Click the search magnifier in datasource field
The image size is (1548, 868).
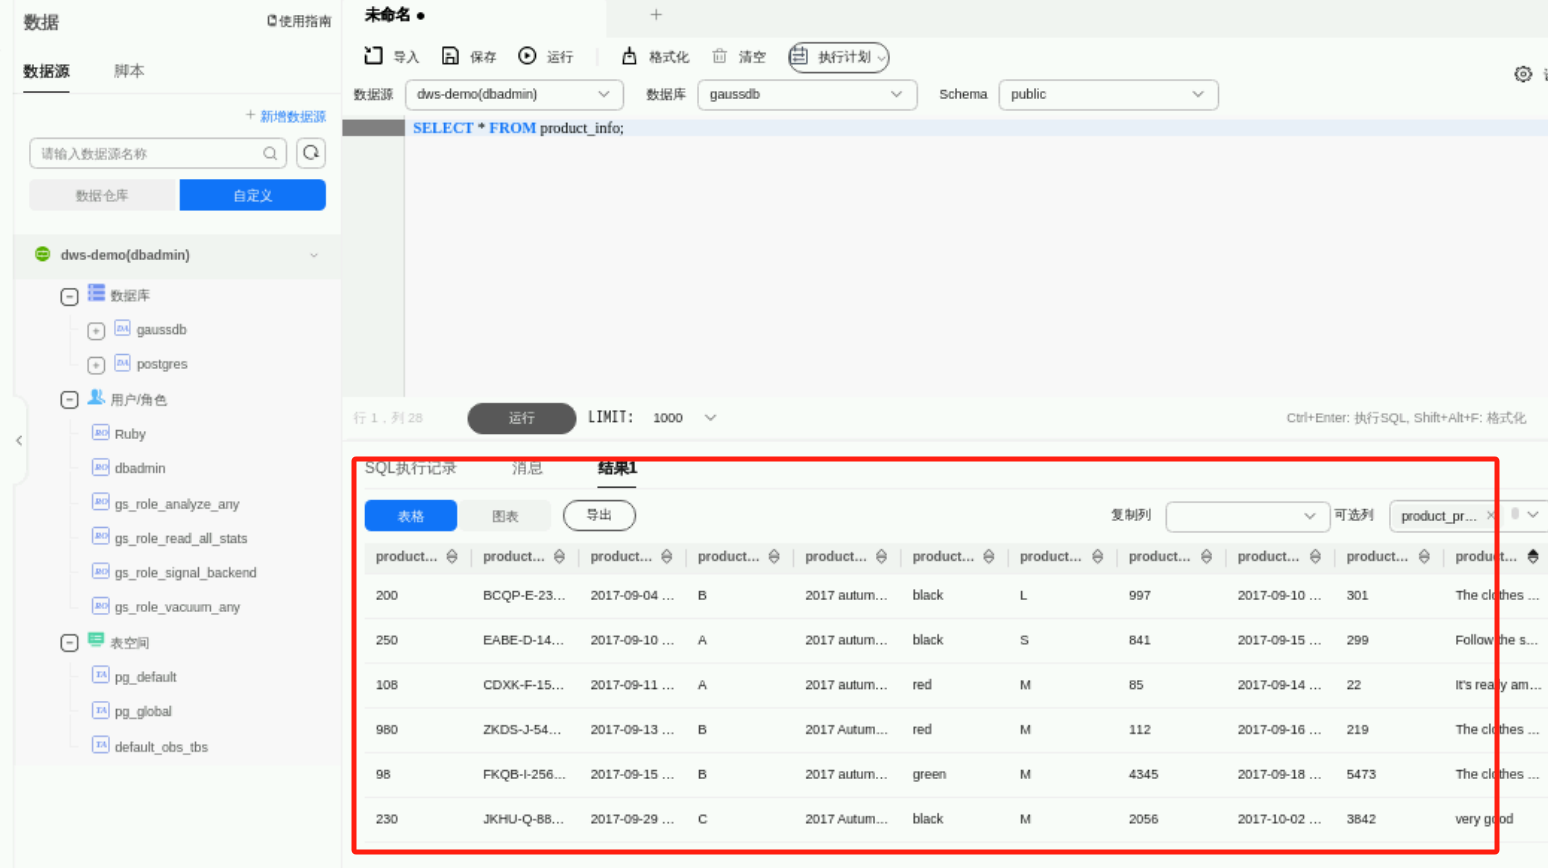(x=270, y=153)
